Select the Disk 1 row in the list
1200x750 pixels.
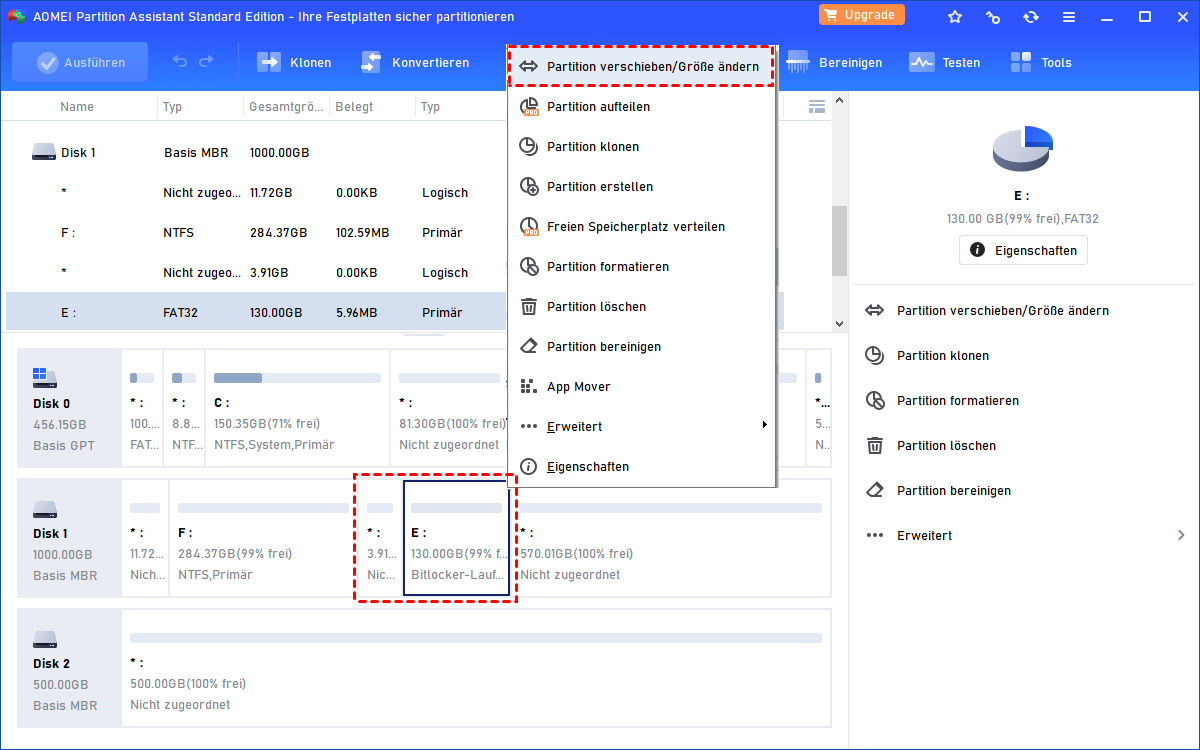point(255,153)
